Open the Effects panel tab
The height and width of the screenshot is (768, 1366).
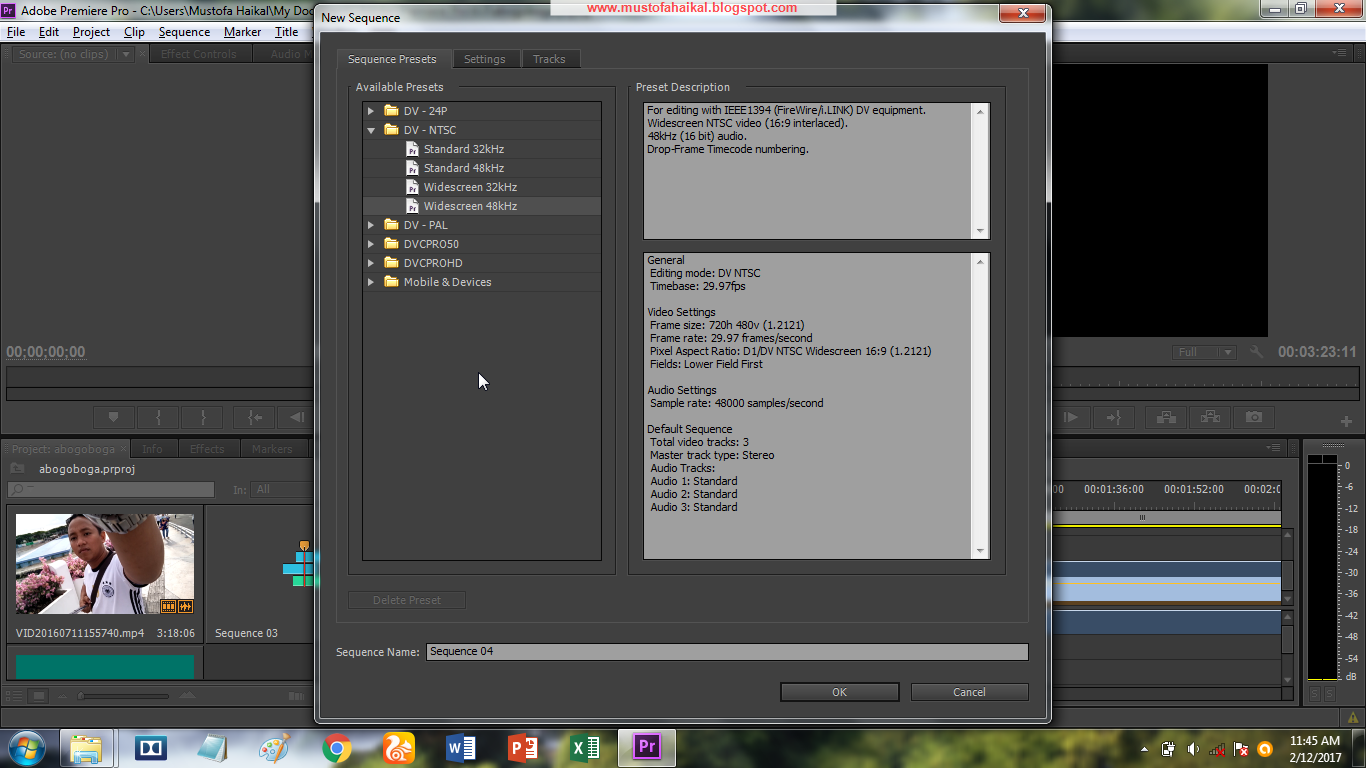click(207, 449)
